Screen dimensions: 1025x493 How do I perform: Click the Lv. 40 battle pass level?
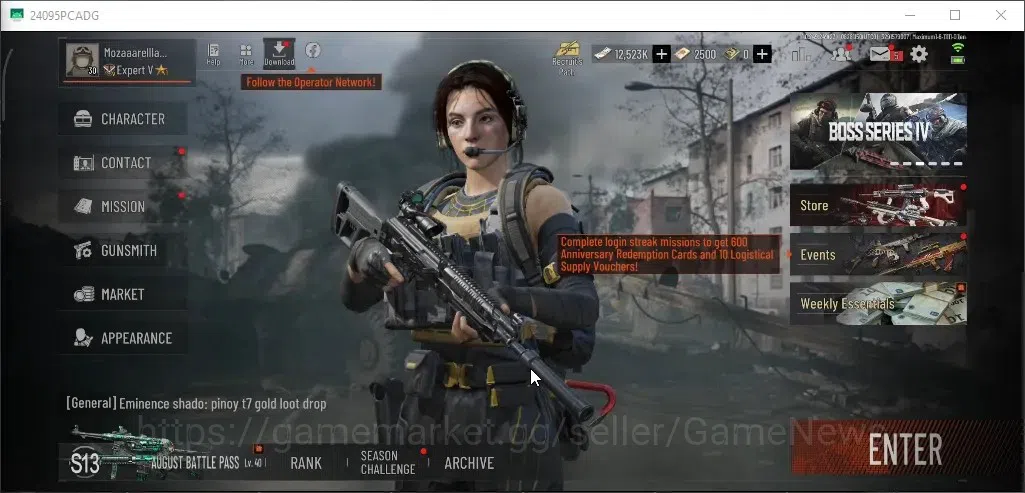[254, 463]
